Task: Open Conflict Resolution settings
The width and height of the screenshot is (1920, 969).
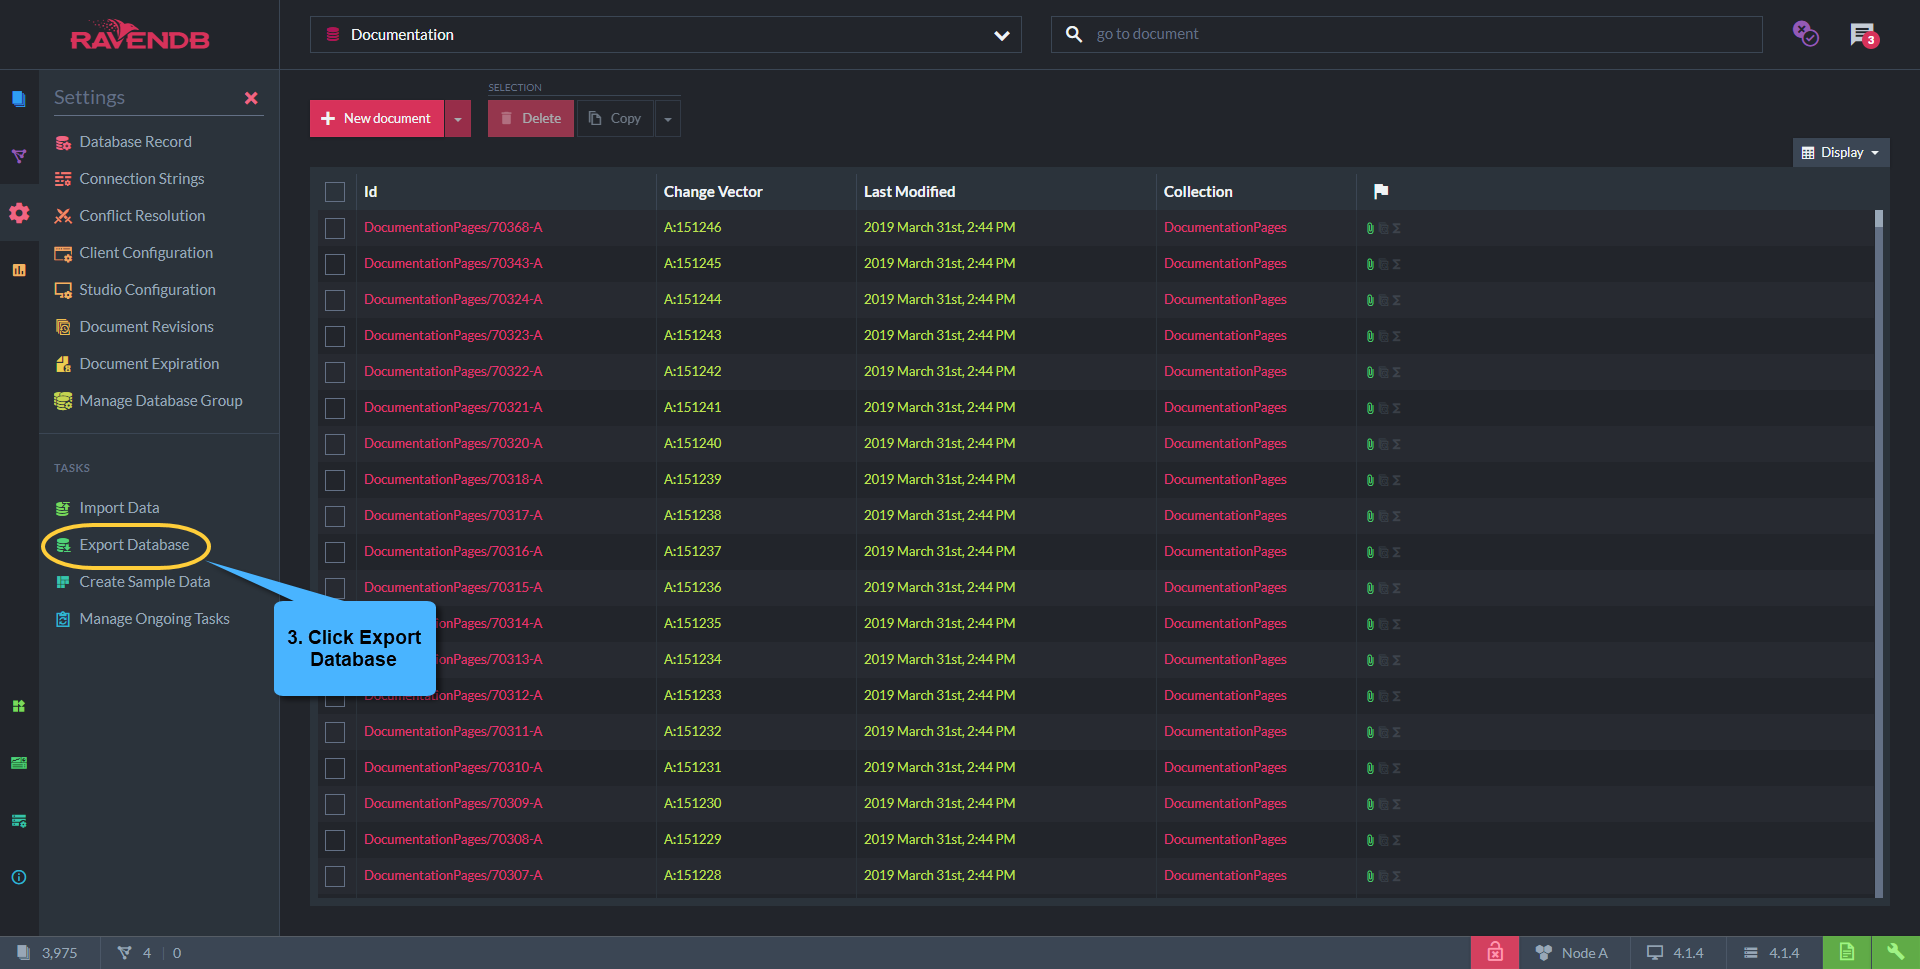Action: 142,216
